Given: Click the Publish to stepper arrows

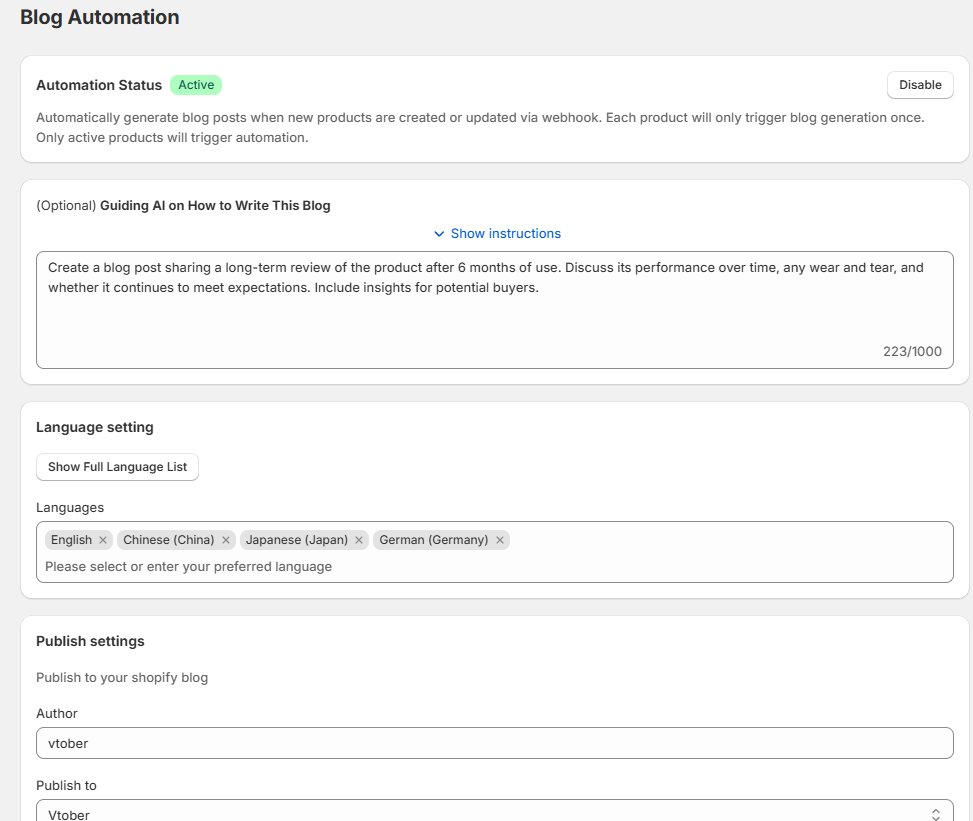Looking at the screenshot, I should tap(938, 813).
